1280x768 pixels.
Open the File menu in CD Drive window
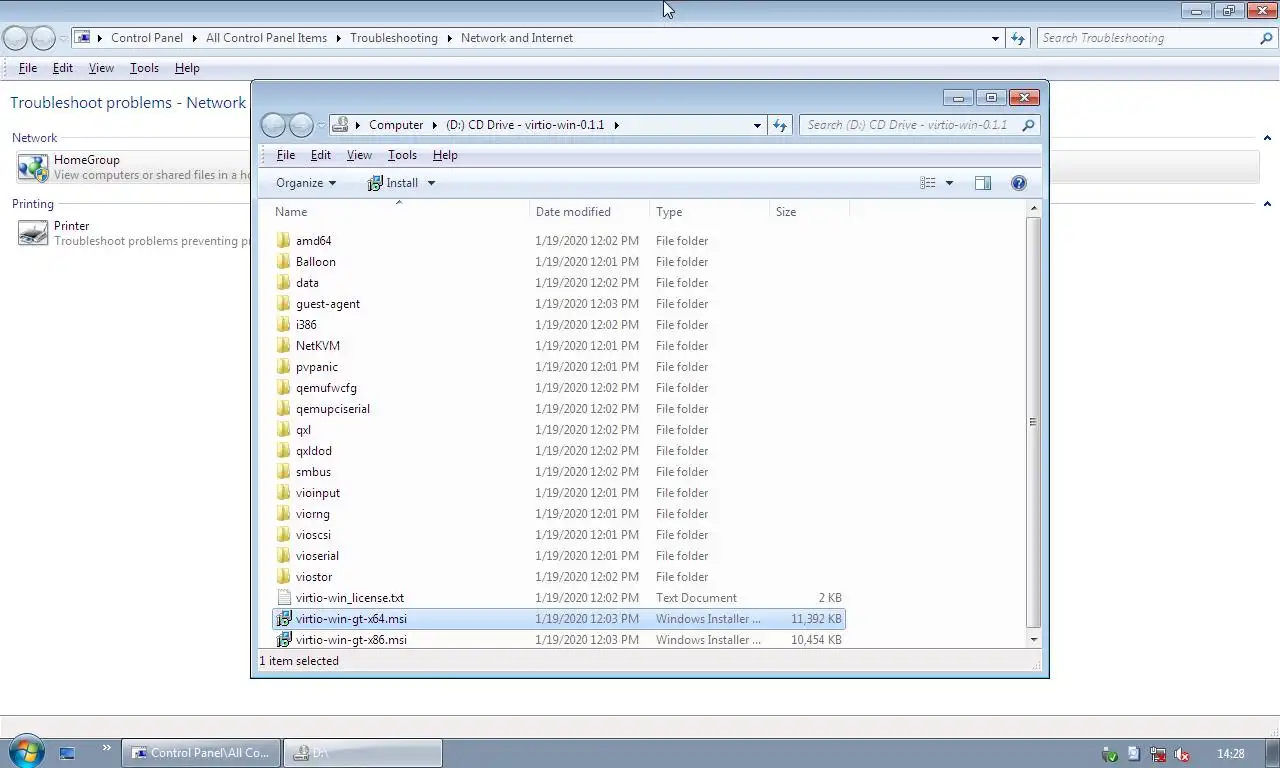pyautogui.click(x=286, y=155)
